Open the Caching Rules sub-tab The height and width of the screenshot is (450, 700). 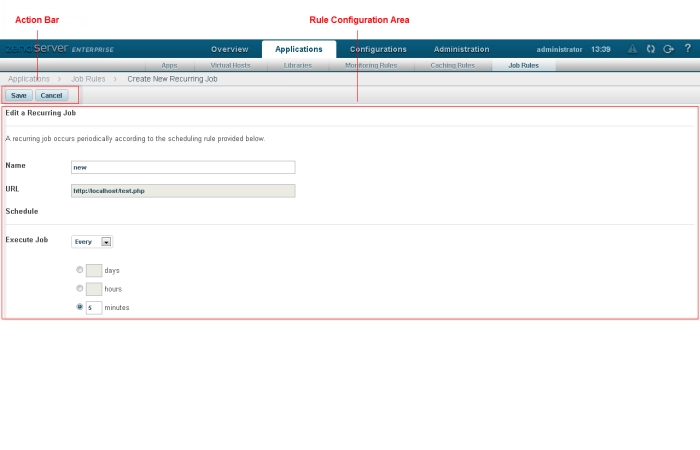coord(452,65)
